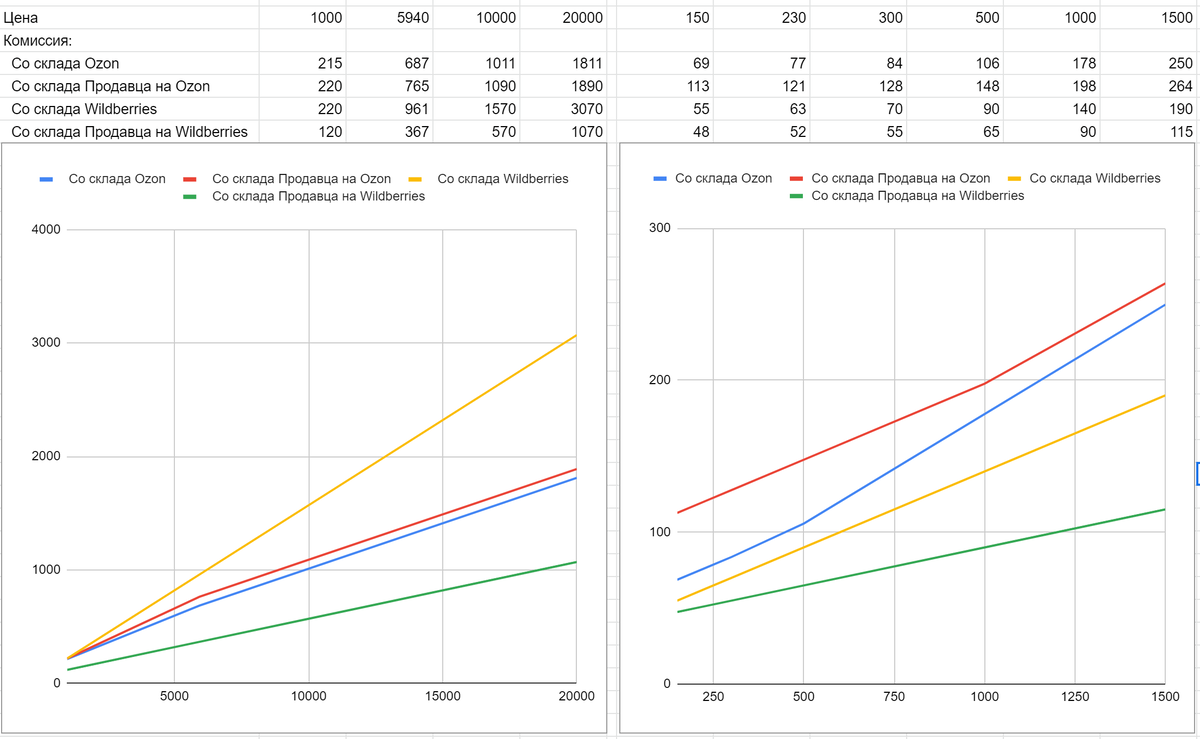Click the 4000 vertical axis label
1200x739 pixels.
point(46,230)
